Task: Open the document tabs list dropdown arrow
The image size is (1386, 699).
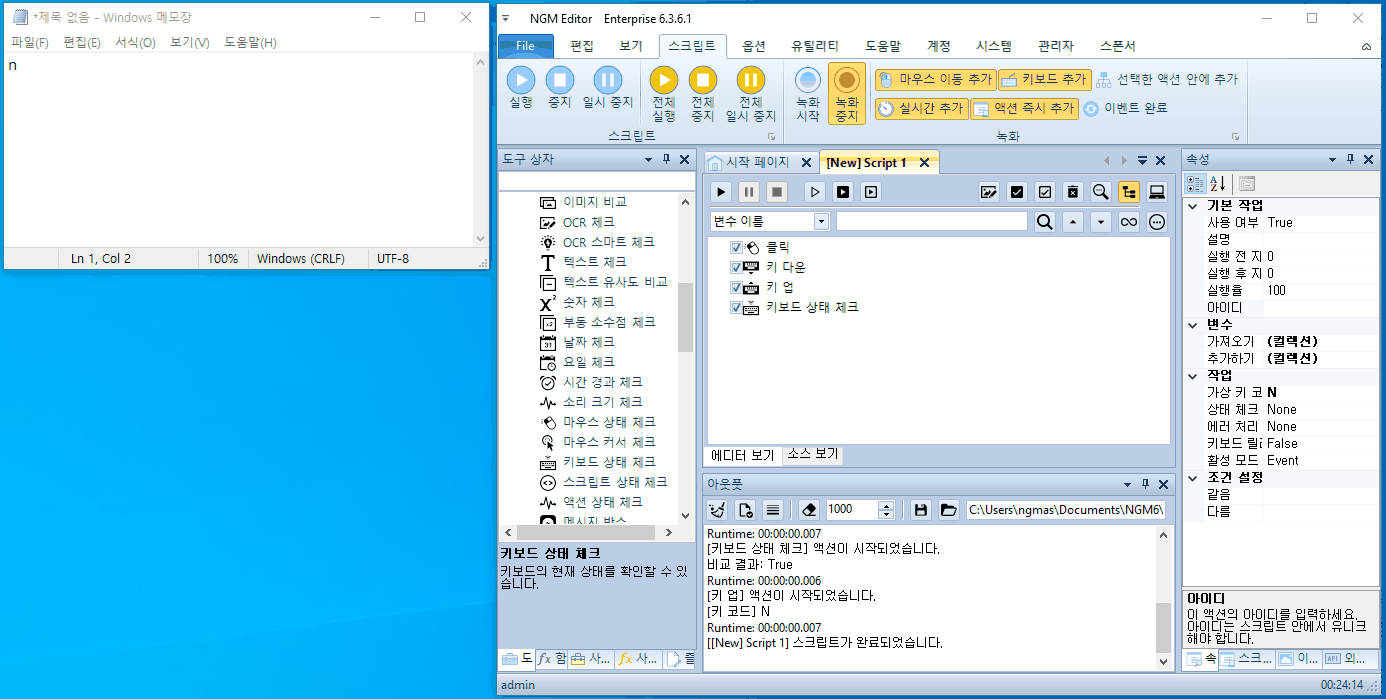Action: (x=1143, y=161)
